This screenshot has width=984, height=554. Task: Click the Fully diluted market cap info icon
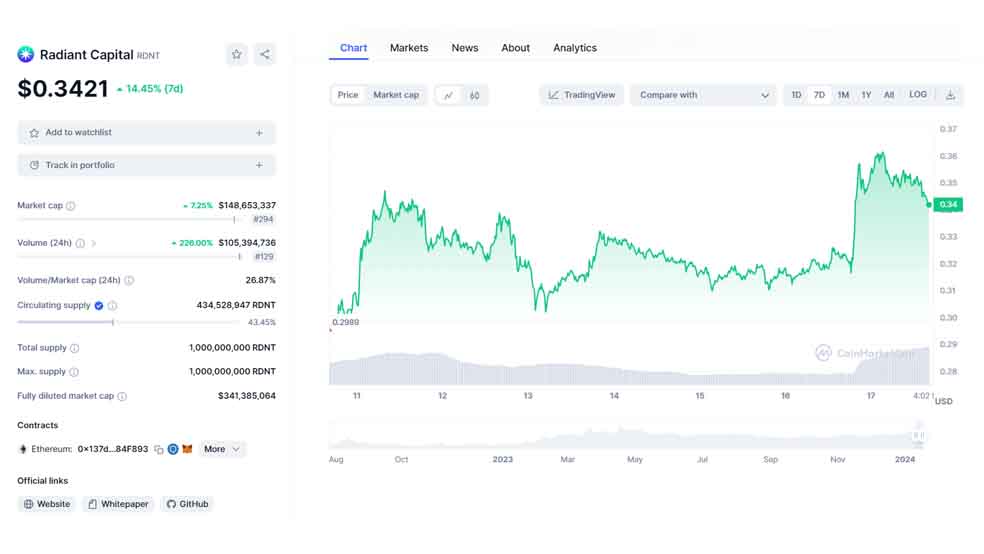(x=122, y=396)
